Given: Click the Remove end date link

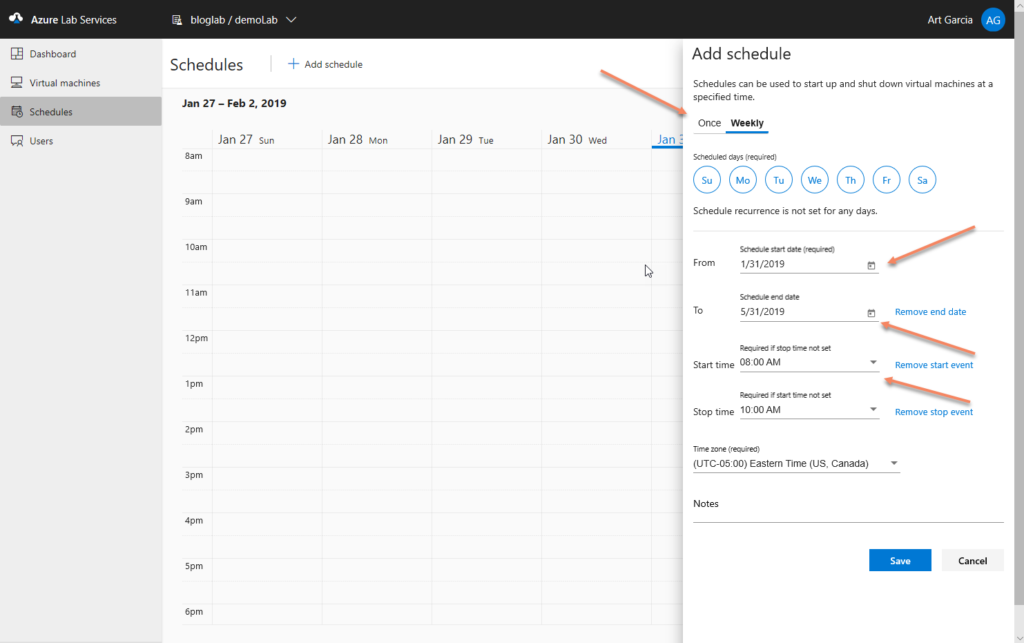Looking at the screenshot, I should tap(929, 311).
